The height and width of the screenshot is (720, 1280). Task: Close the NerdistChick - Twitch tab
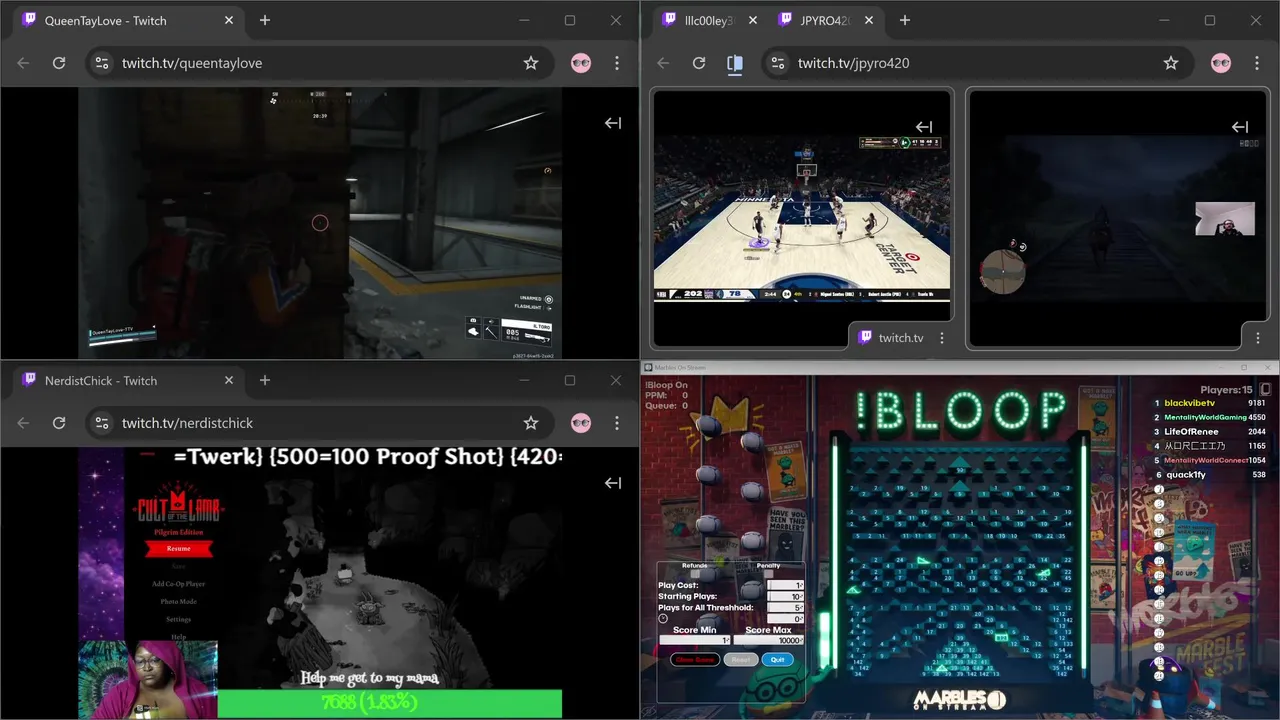point(229,380)
